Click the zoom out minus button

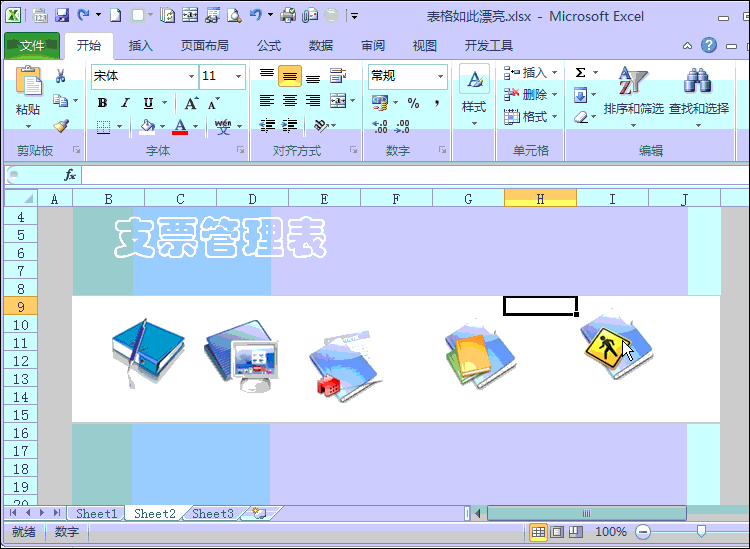643,532
